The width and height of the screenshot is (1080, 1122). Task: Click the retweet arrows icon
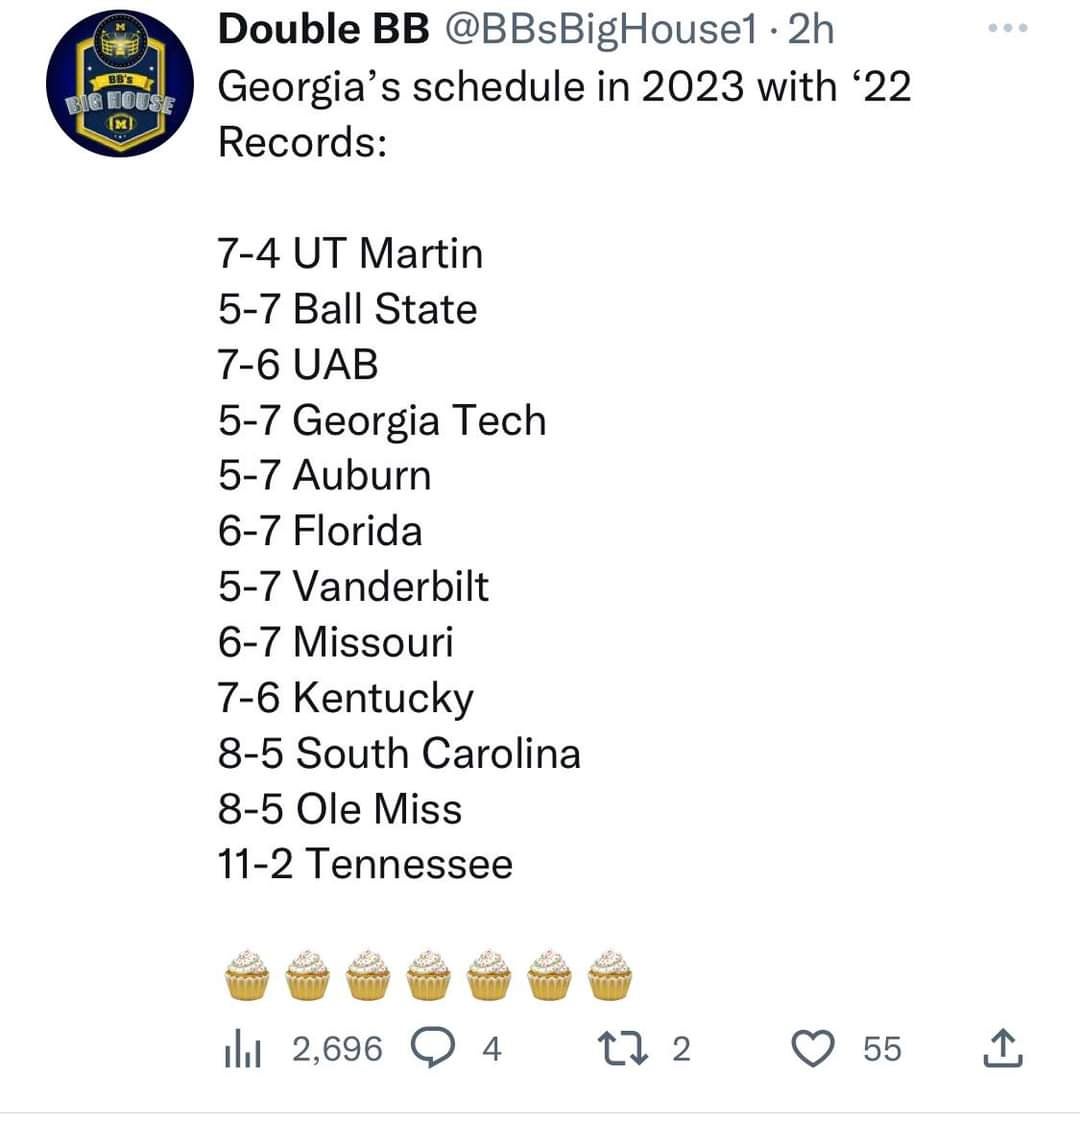(x=623, y=1049)
